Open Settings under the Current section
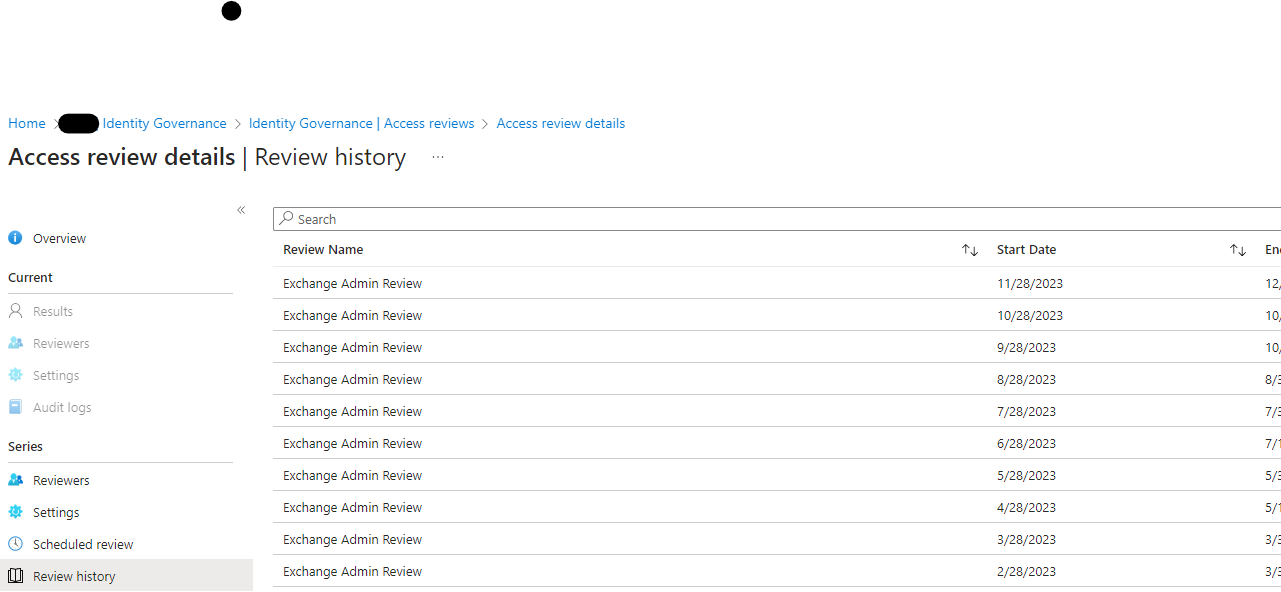 [56, 375]
